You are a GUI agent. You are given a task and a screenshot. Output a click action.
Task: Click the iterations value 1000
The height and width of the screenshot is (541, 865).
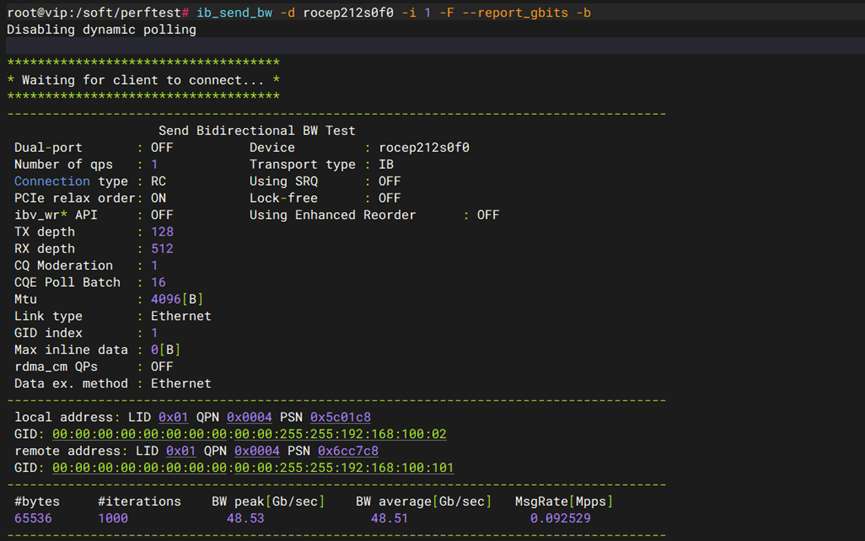tap(113, 519)
